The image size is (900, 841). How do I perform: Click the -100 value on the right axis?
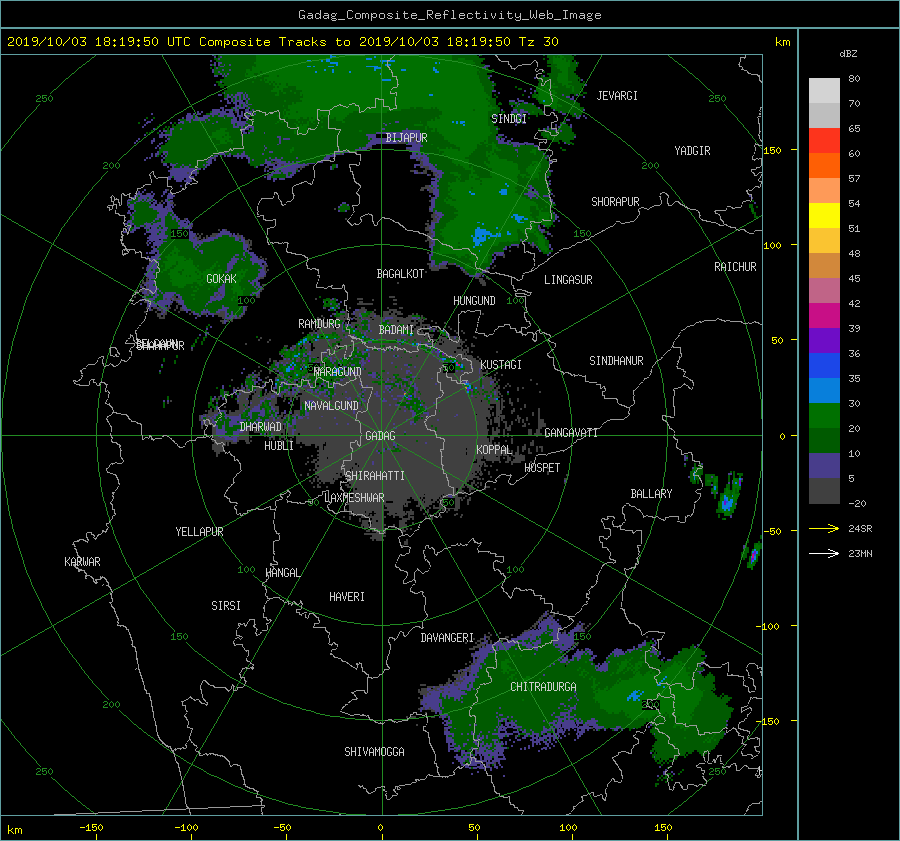pos(769,626)
